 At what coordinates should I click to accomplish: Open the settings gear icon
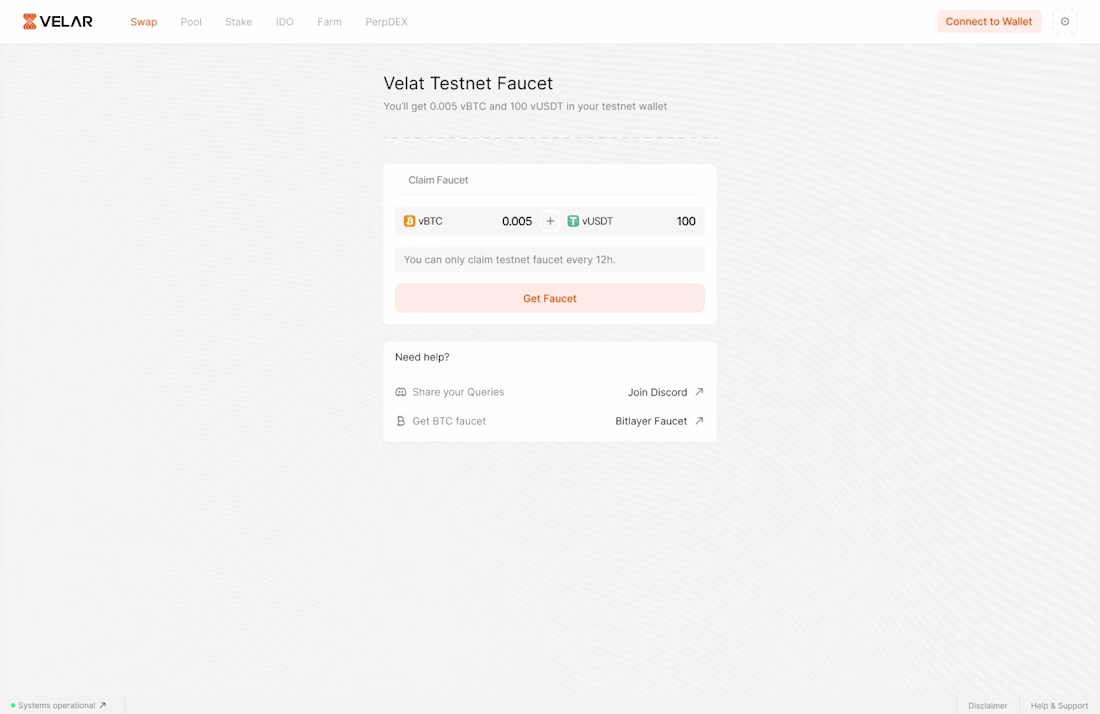[x=1065, y=22]
